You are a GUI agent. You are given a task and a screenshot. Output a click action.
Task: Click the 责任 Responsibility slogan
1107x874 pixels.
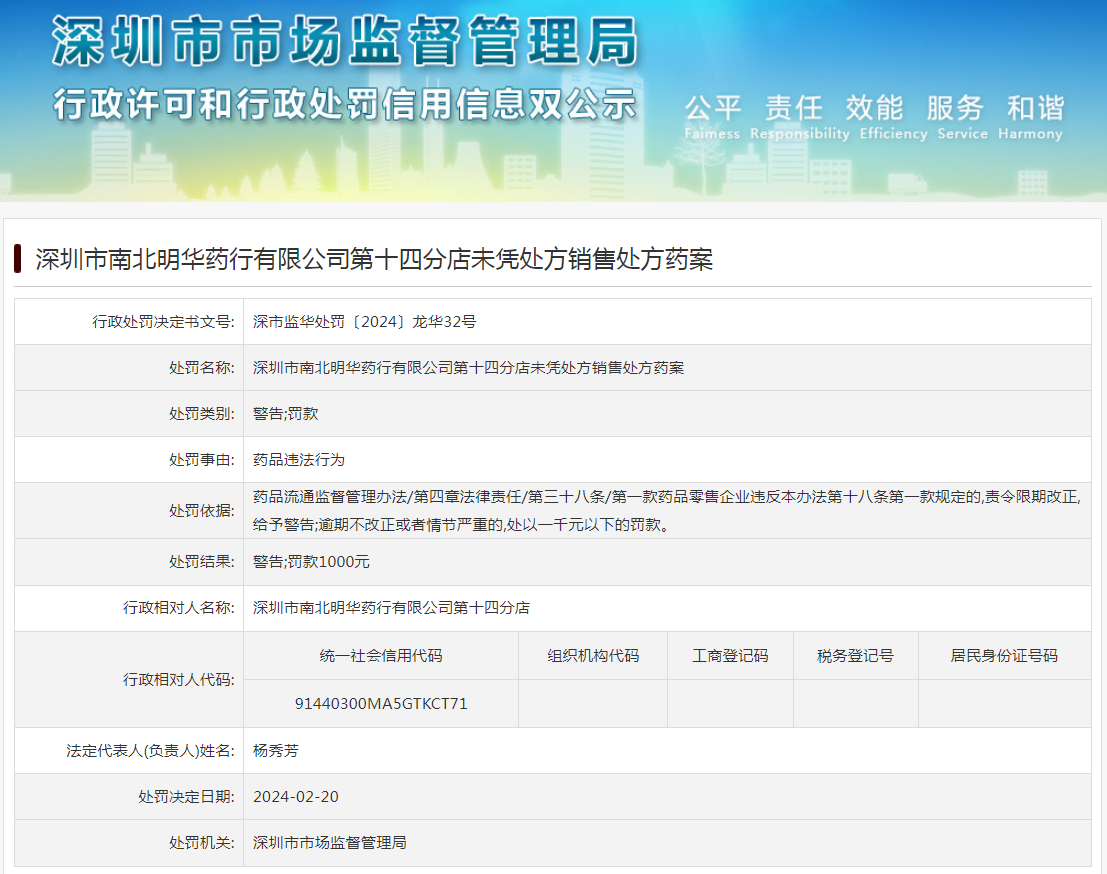799,117
